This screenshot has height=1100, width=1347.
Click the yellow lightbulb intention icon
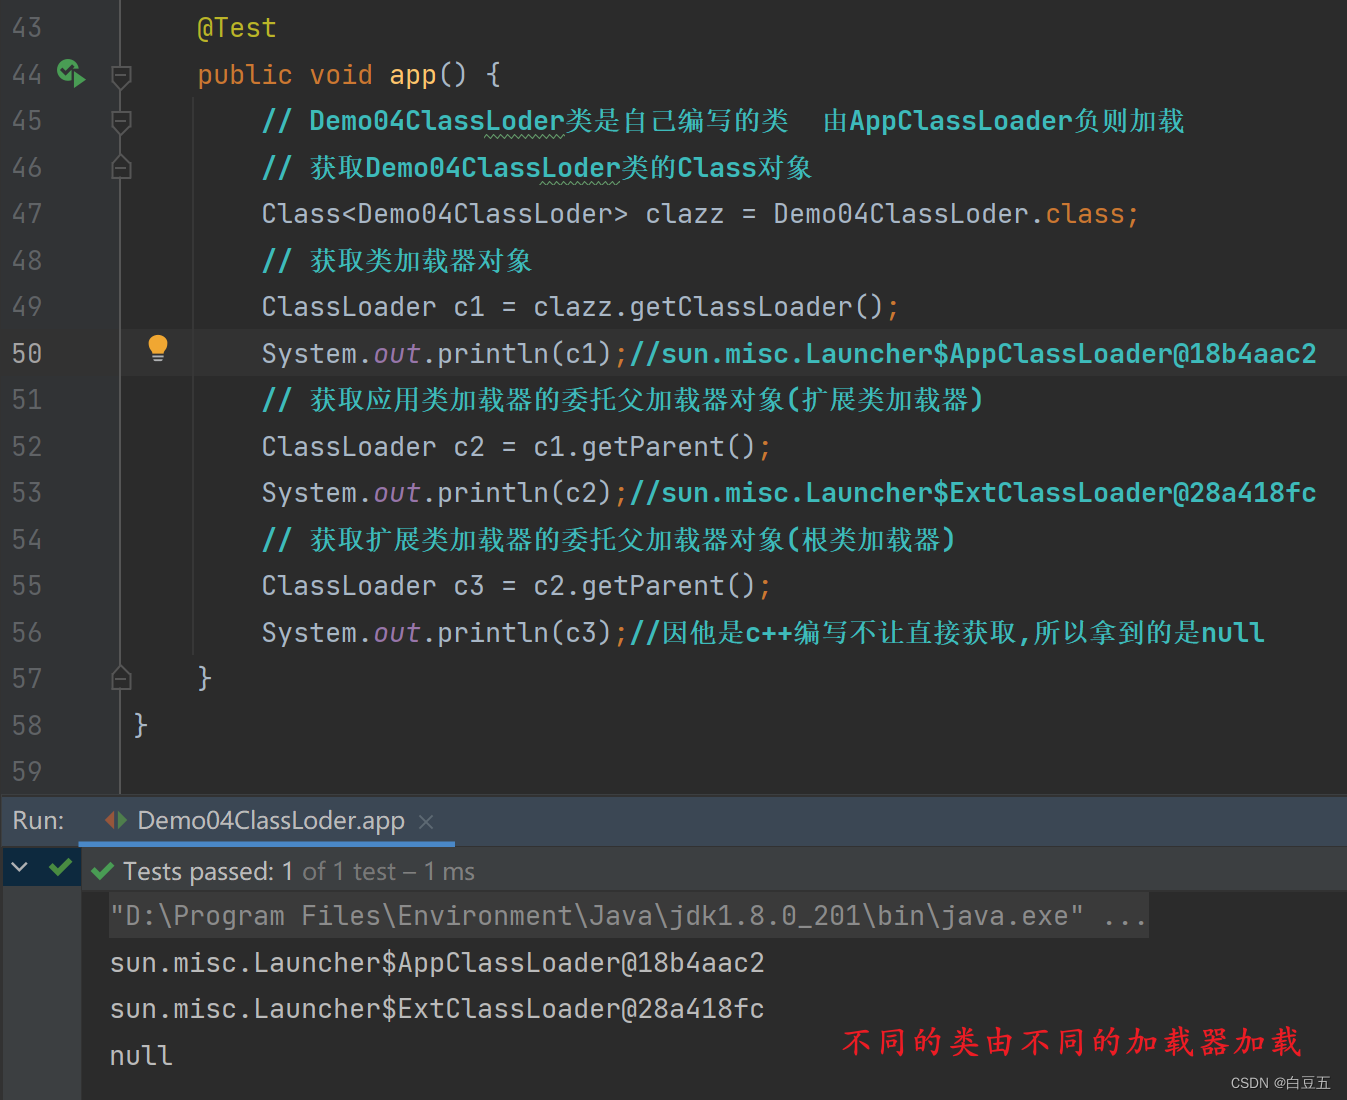coord(158,348)
